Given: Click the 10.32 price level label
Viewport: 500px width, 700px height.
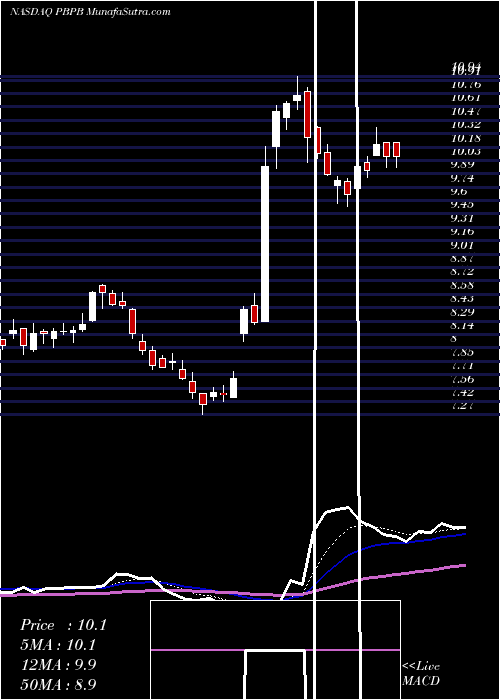Looking at the screenshot, I should (x=466, y=125).
